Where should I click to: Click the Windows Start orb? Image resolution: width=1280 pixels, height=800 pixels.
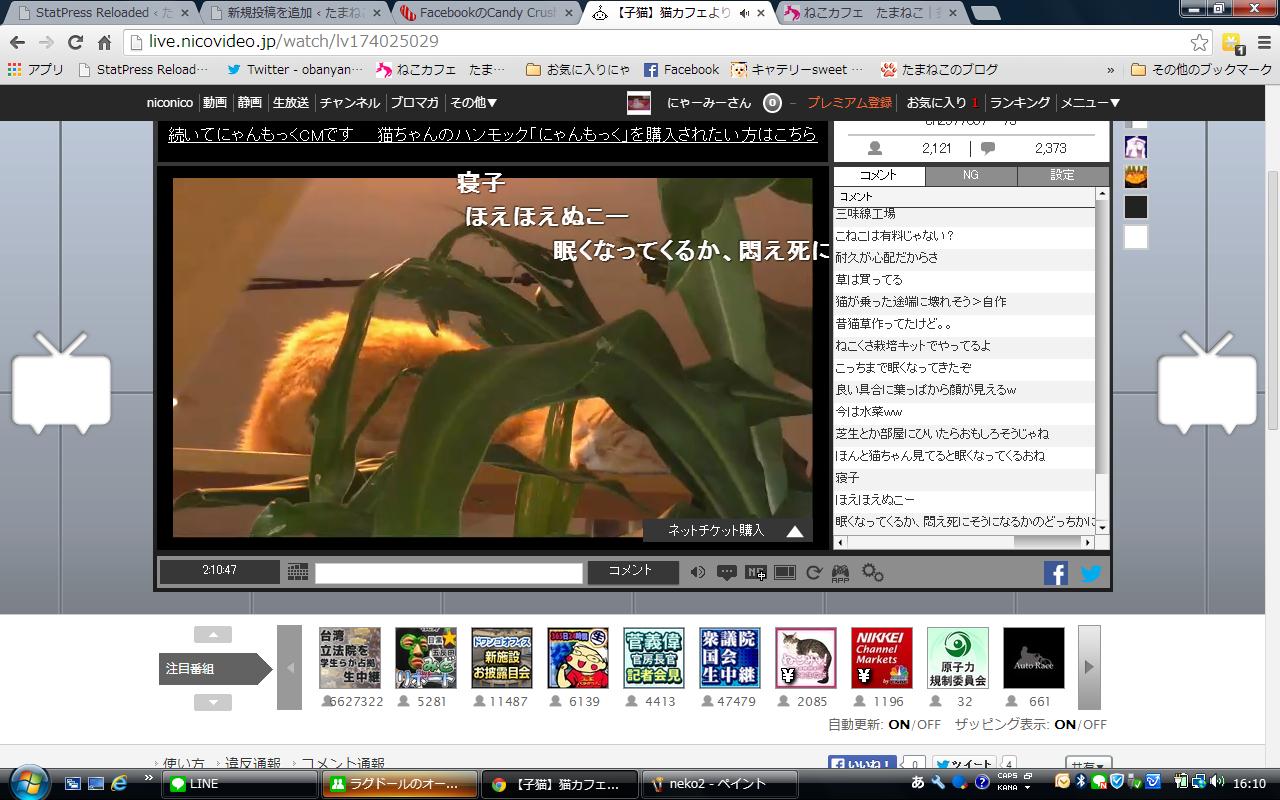pos(27,783)
